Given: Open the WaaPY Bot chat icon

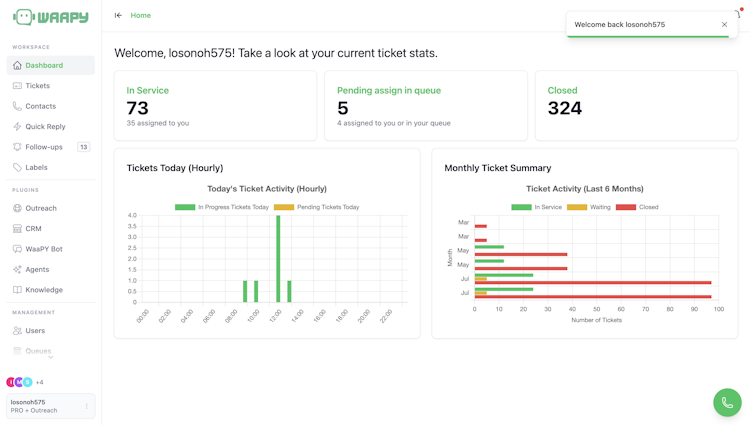Looking at the screenshot, I should click(17, 249).
